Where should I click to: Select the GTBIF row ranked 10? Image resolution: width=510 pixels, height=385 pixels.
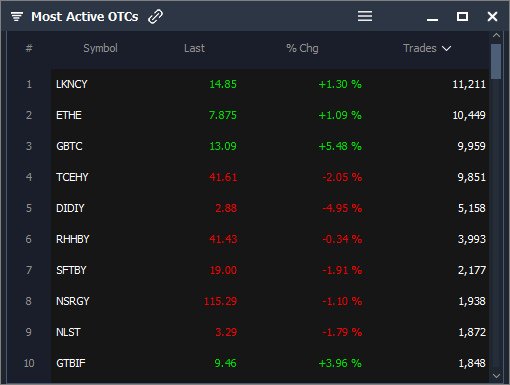(x=270, y=363)
